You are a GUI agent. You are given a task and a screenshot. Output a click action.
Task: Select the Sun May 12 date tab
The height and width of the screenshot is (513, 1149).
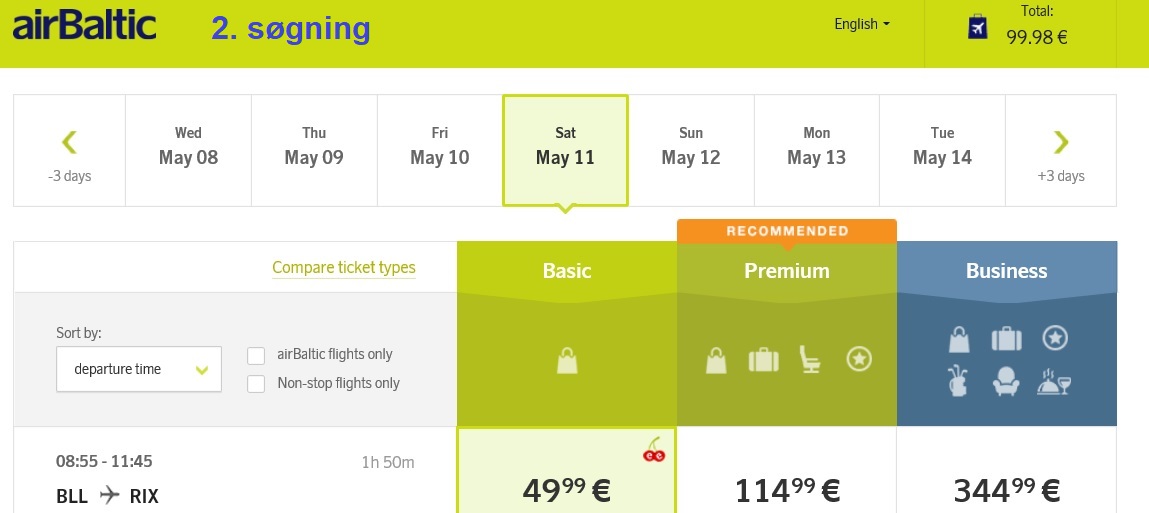point(691,151)
